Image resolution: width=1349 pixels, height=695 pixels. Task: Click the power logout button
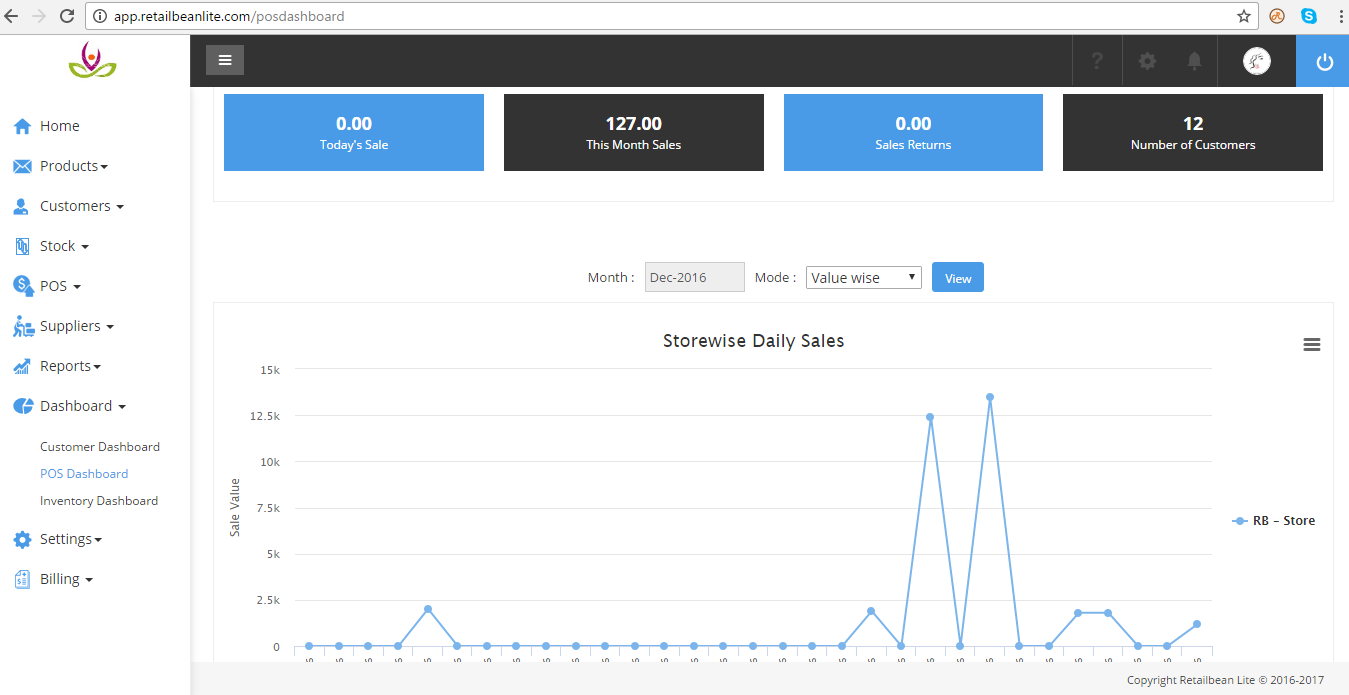point(1324,62)
